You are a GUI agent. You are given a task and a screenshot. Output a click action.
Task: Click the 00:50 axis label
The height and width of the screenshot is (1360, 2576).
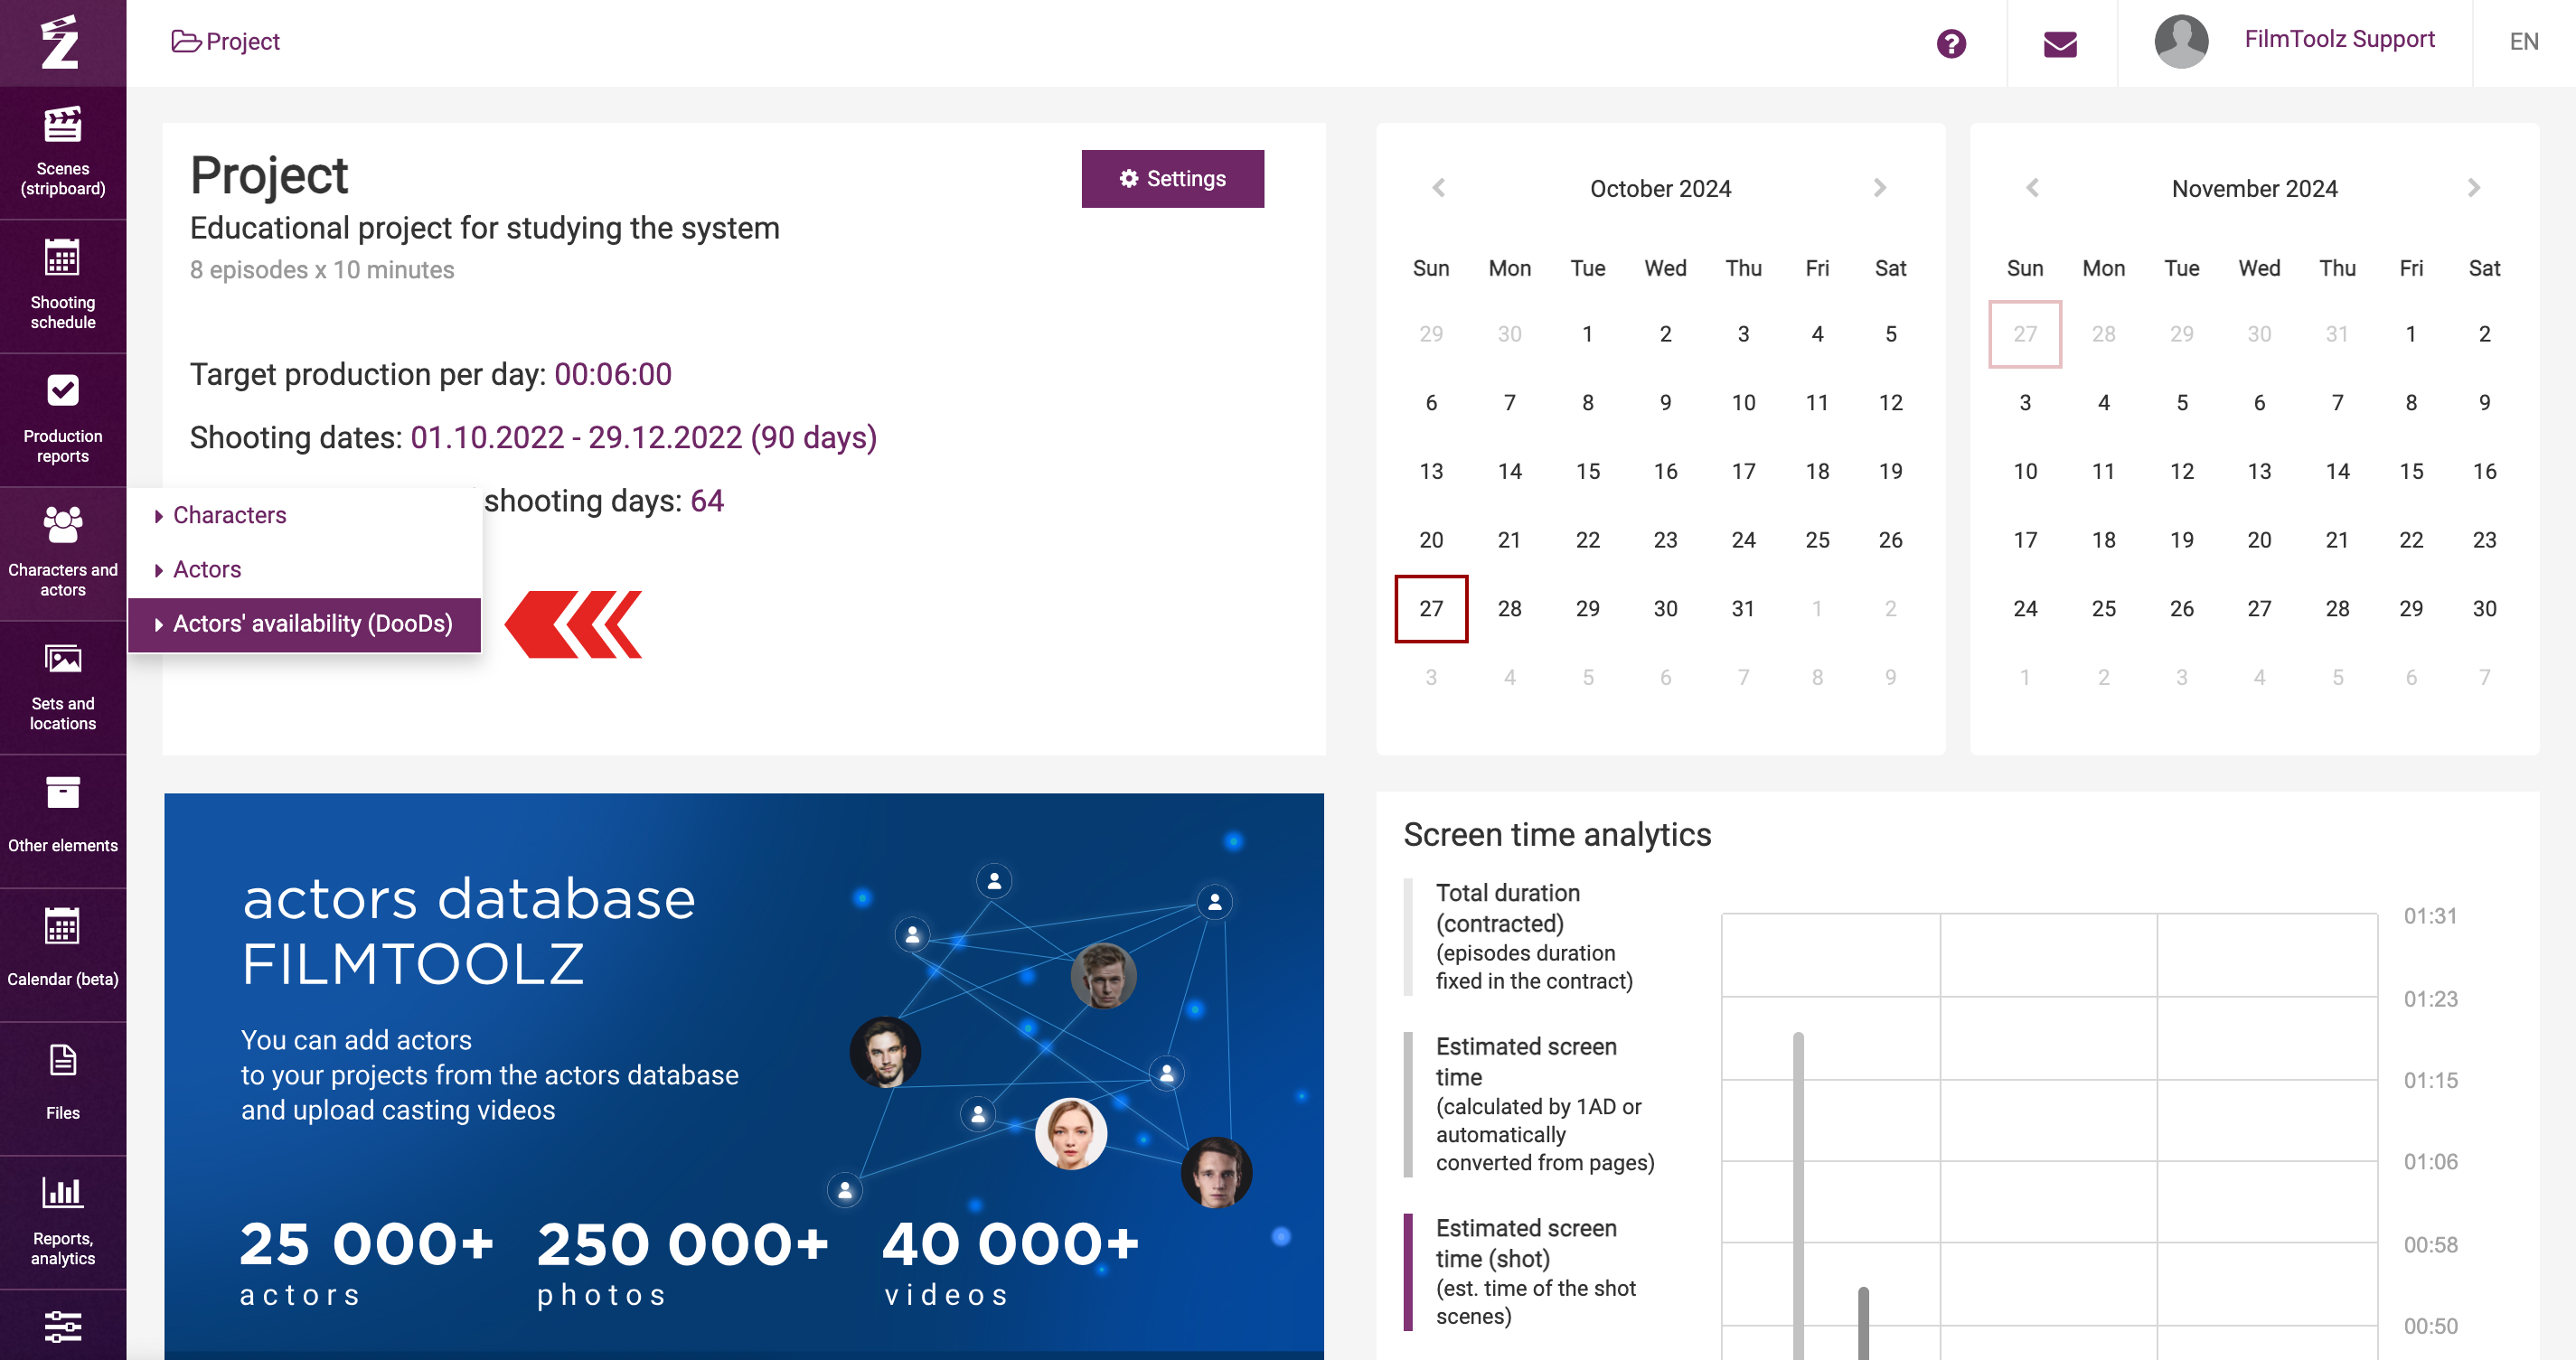click(2430, 1326)
